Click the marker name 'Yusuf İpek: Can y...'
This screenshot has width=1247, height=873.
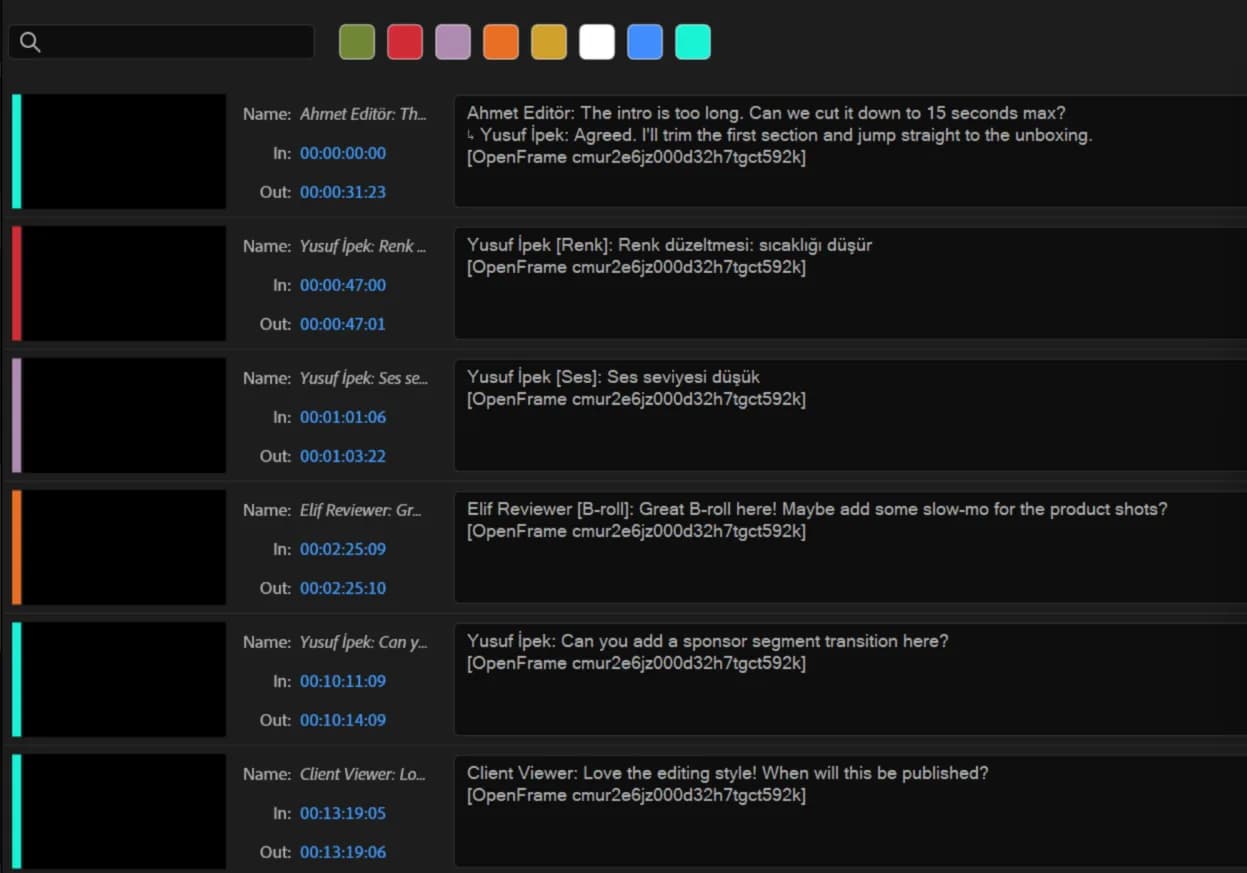tap(363, 642)
